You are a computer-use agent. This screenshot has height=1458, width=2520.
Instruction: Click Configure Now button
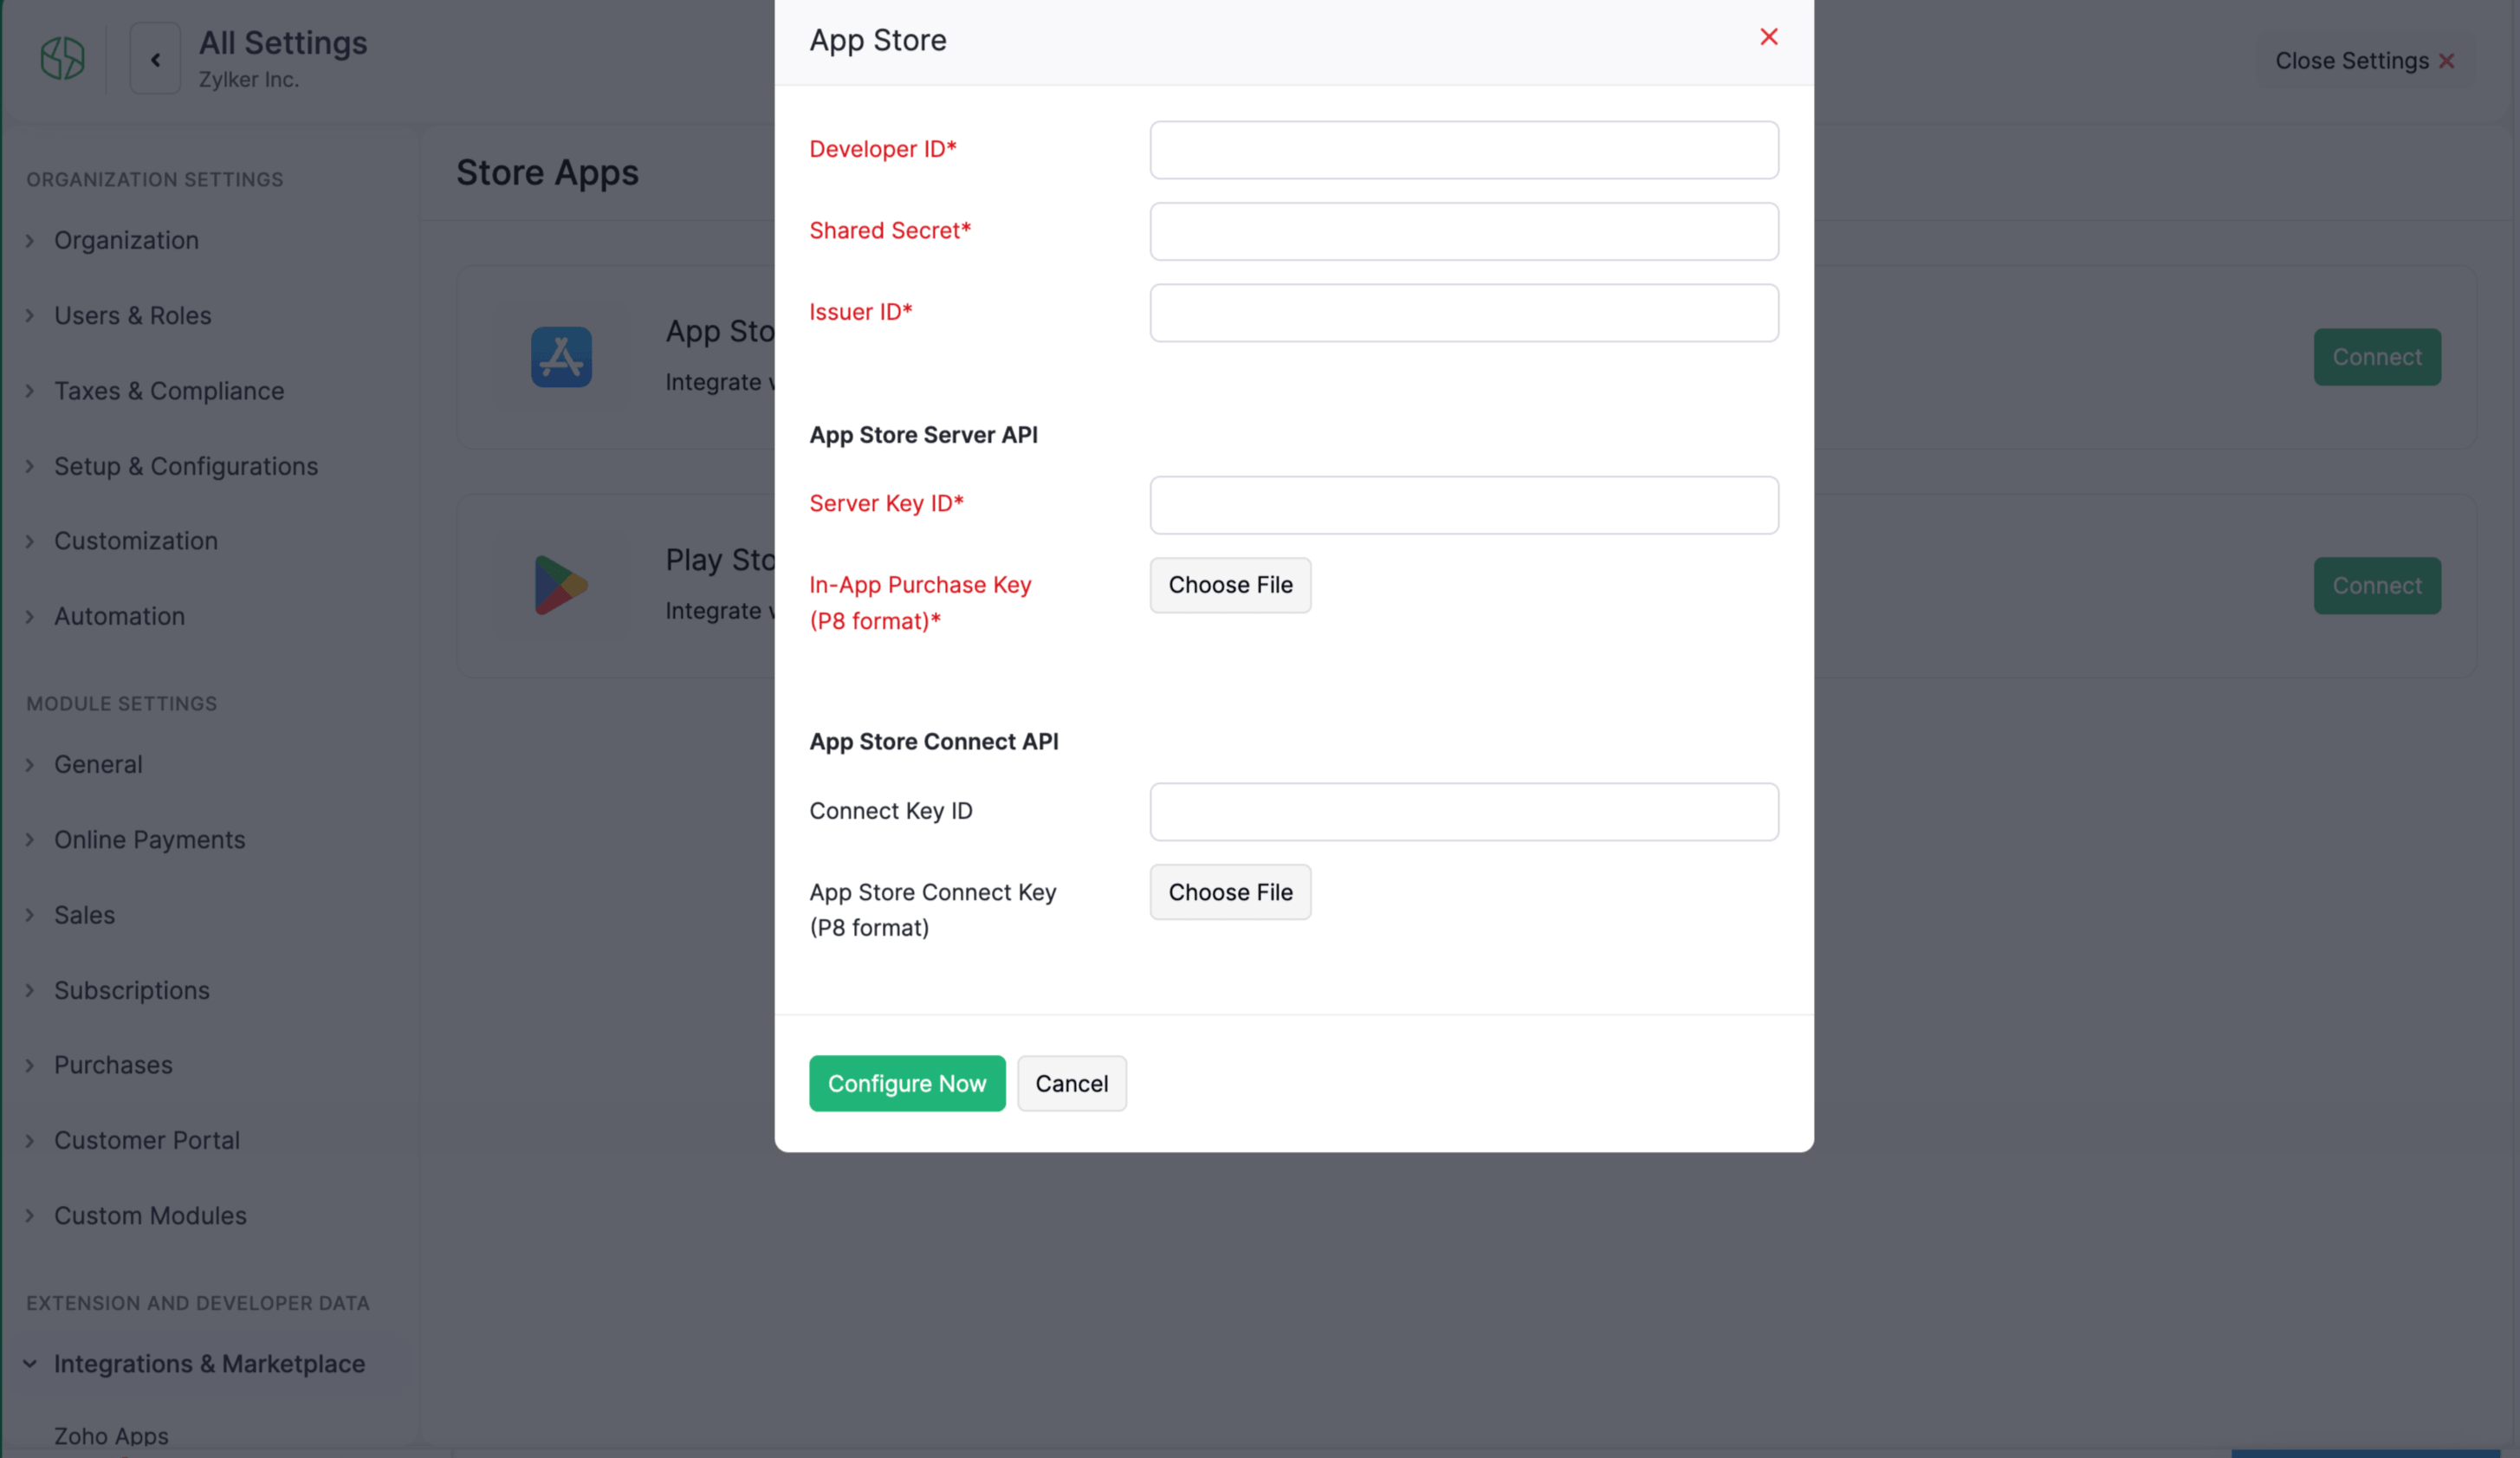(x=907, y=1083)
